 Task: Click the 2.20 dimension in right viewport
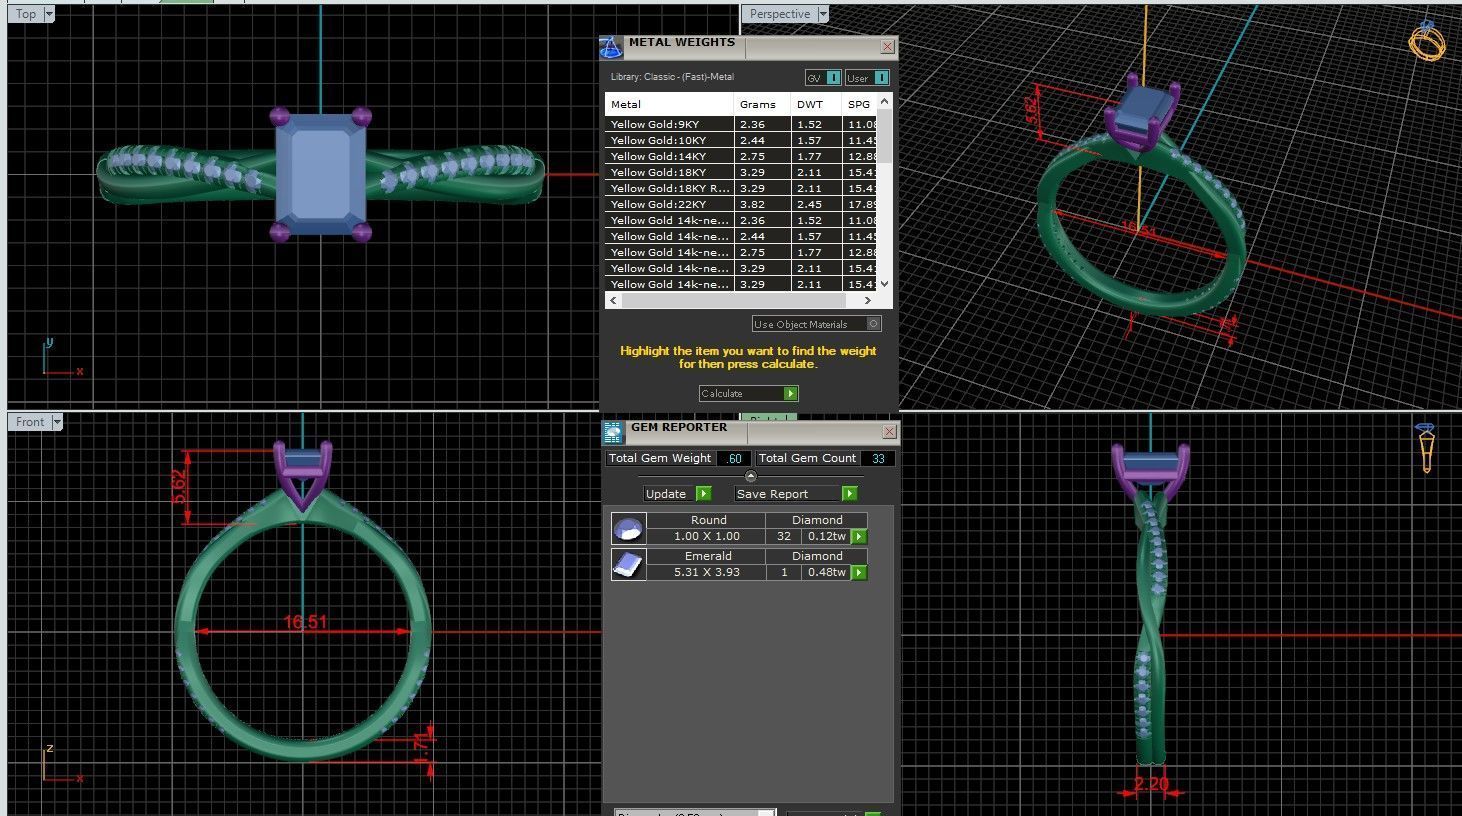point(1151,784)
